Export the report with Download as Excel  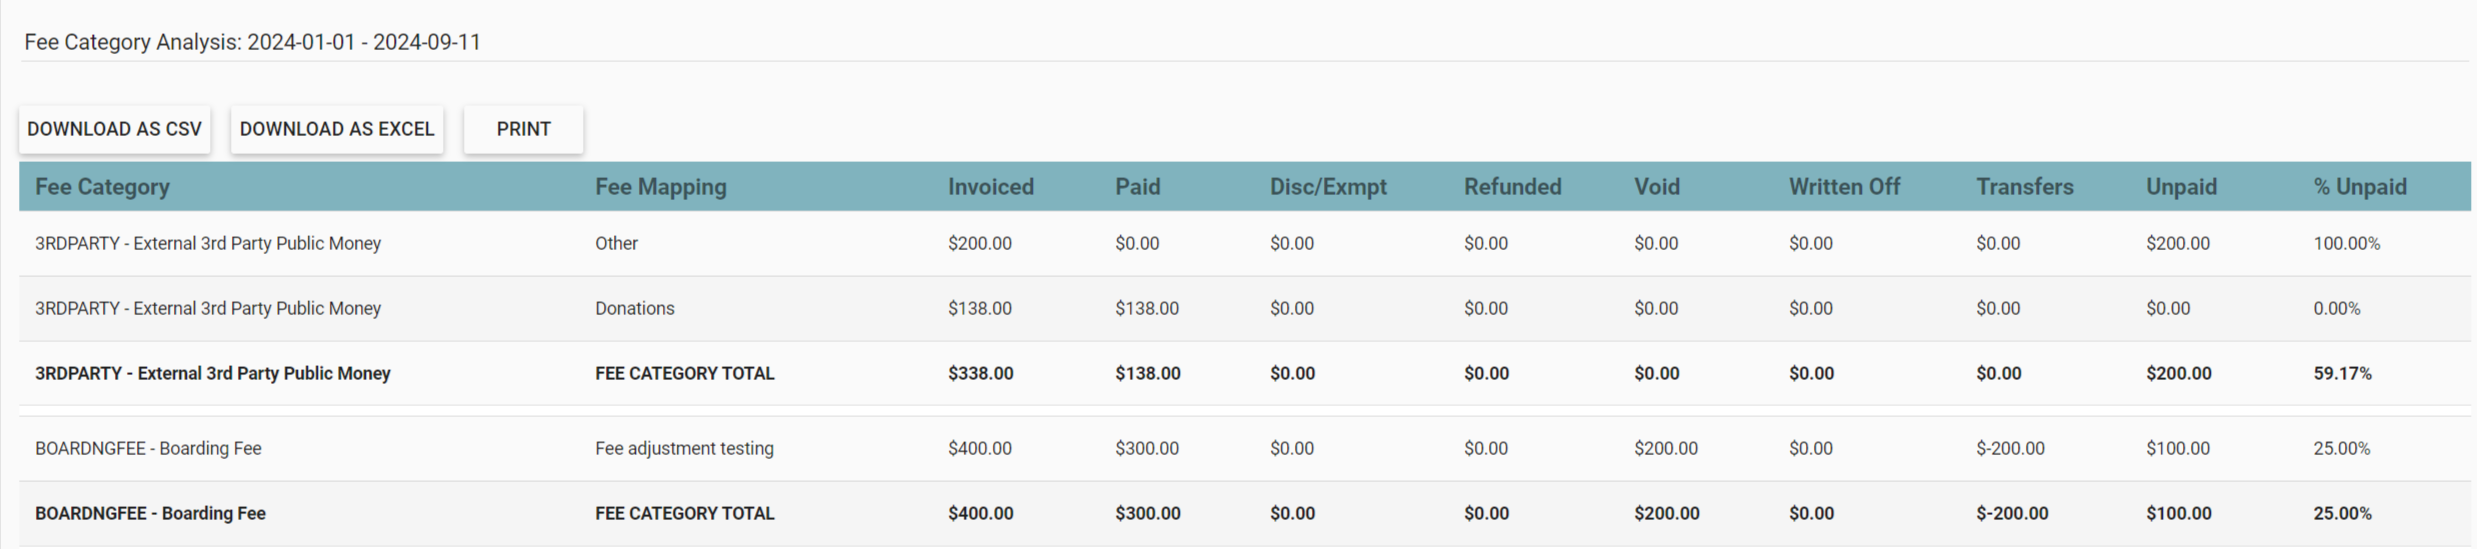[x=337, y=129]
